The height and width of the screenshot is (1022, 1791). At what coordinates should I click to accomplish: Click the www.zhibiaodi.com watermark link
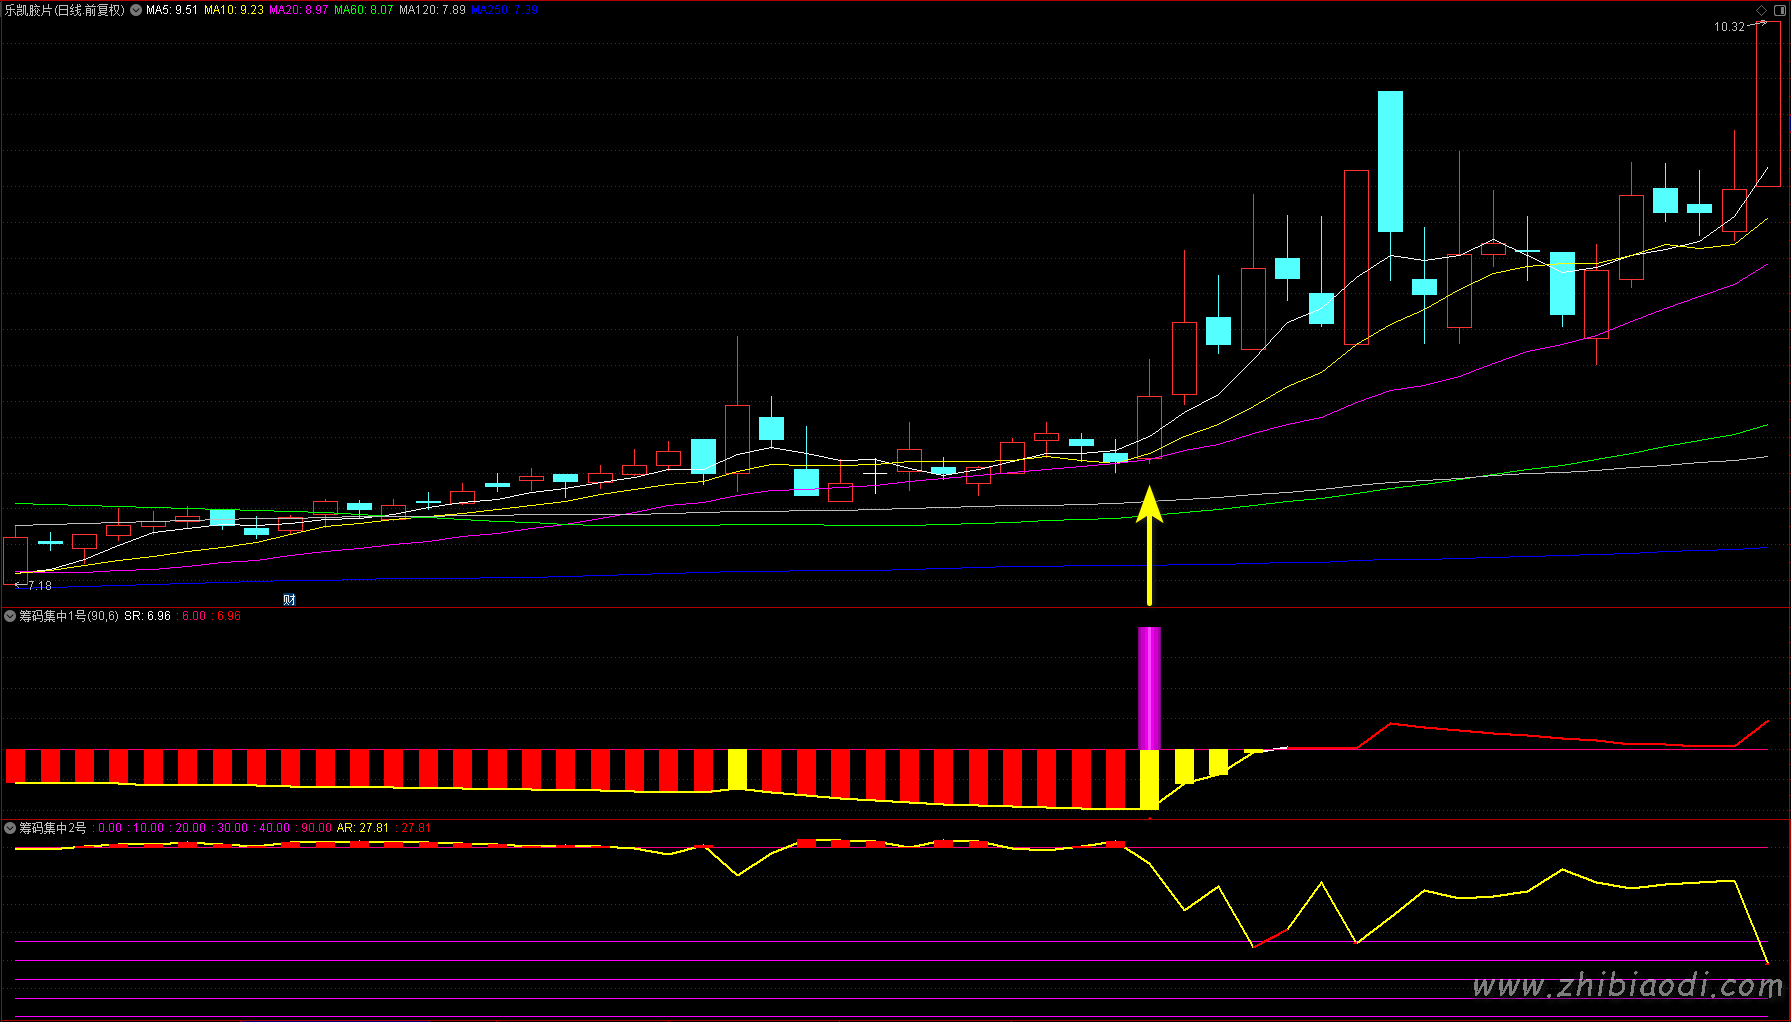pyautogui.click(x=1627, y=986)
